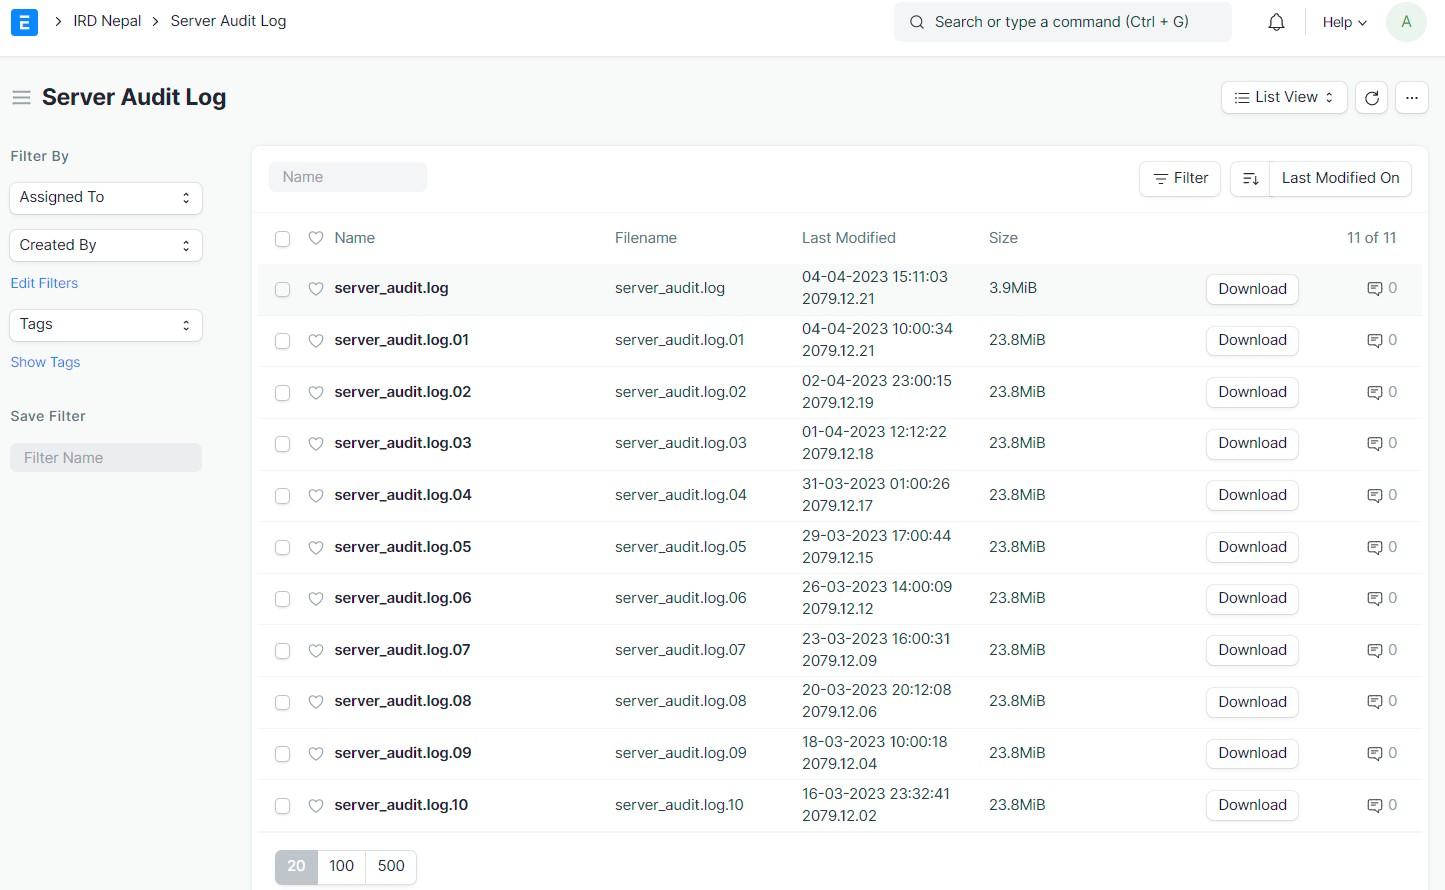The image size is (1445, 890).
Task: Download the server_audit.log.07 file
Action: 1252,650
